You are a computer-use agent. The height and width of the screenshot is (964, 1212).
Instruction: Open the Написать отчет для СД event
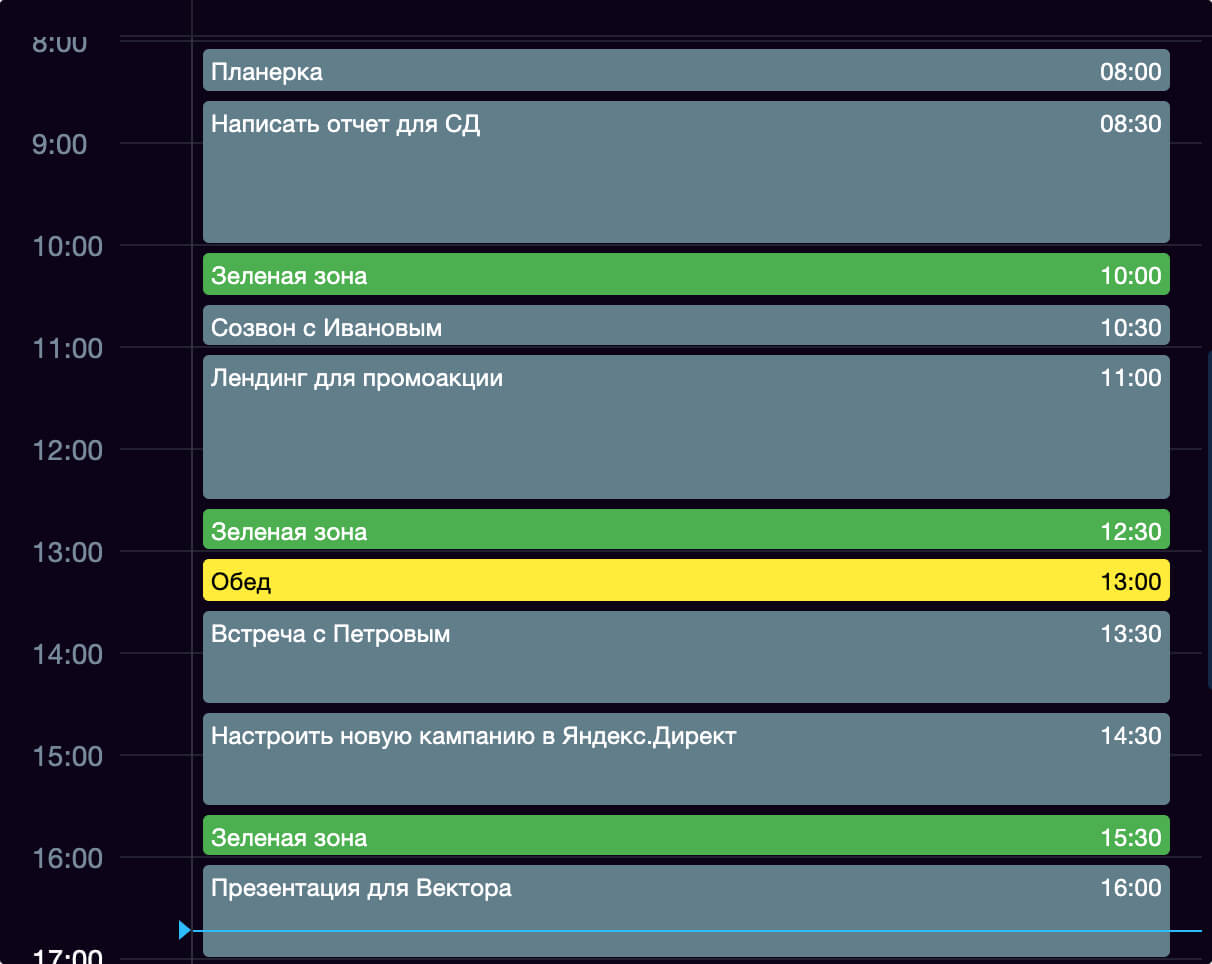686,172
